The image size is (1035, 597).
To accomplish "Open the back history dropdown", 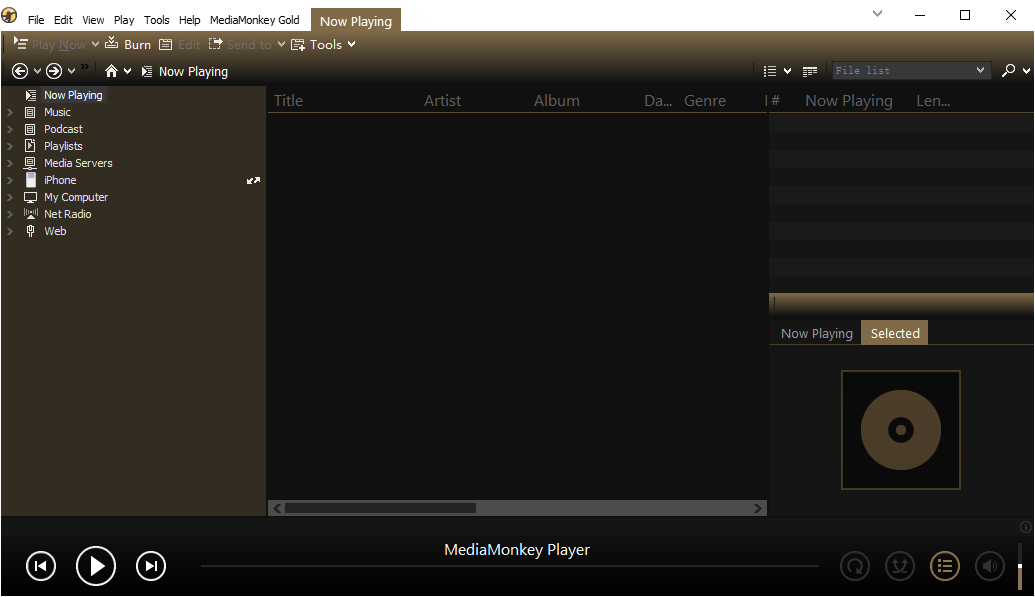I will [37, 71].
